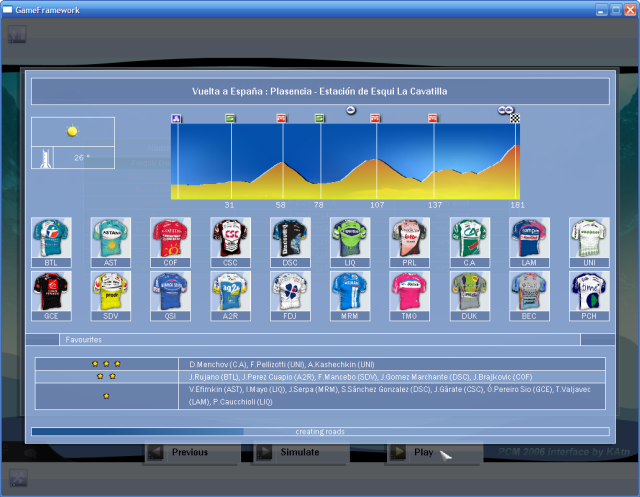Viewport: 640px width, 497px height.
Task: Click the Simulate button
Action: click(x=300, y=452)
